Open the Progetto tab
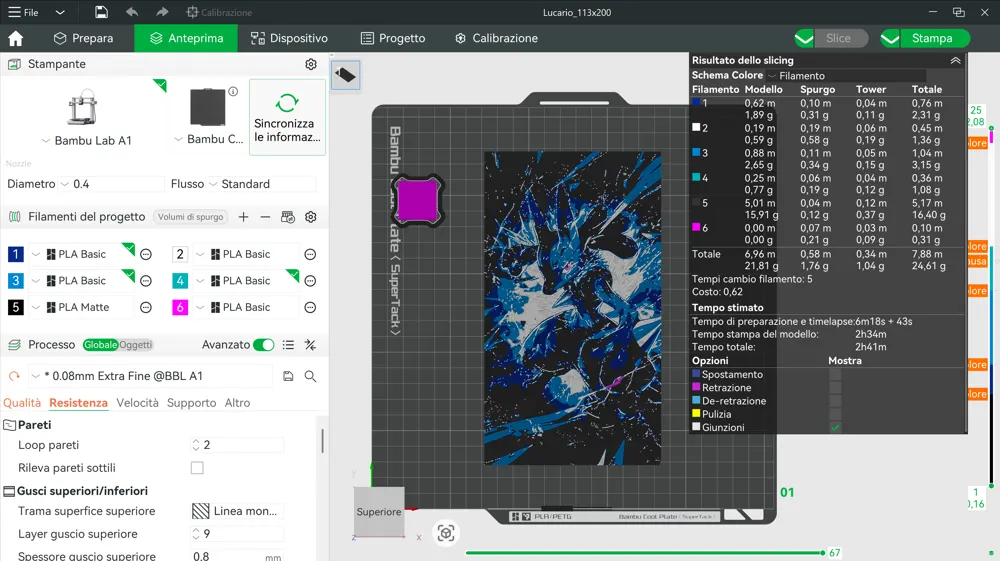The height and width of the screenshot is (561, 1000). 393,38
